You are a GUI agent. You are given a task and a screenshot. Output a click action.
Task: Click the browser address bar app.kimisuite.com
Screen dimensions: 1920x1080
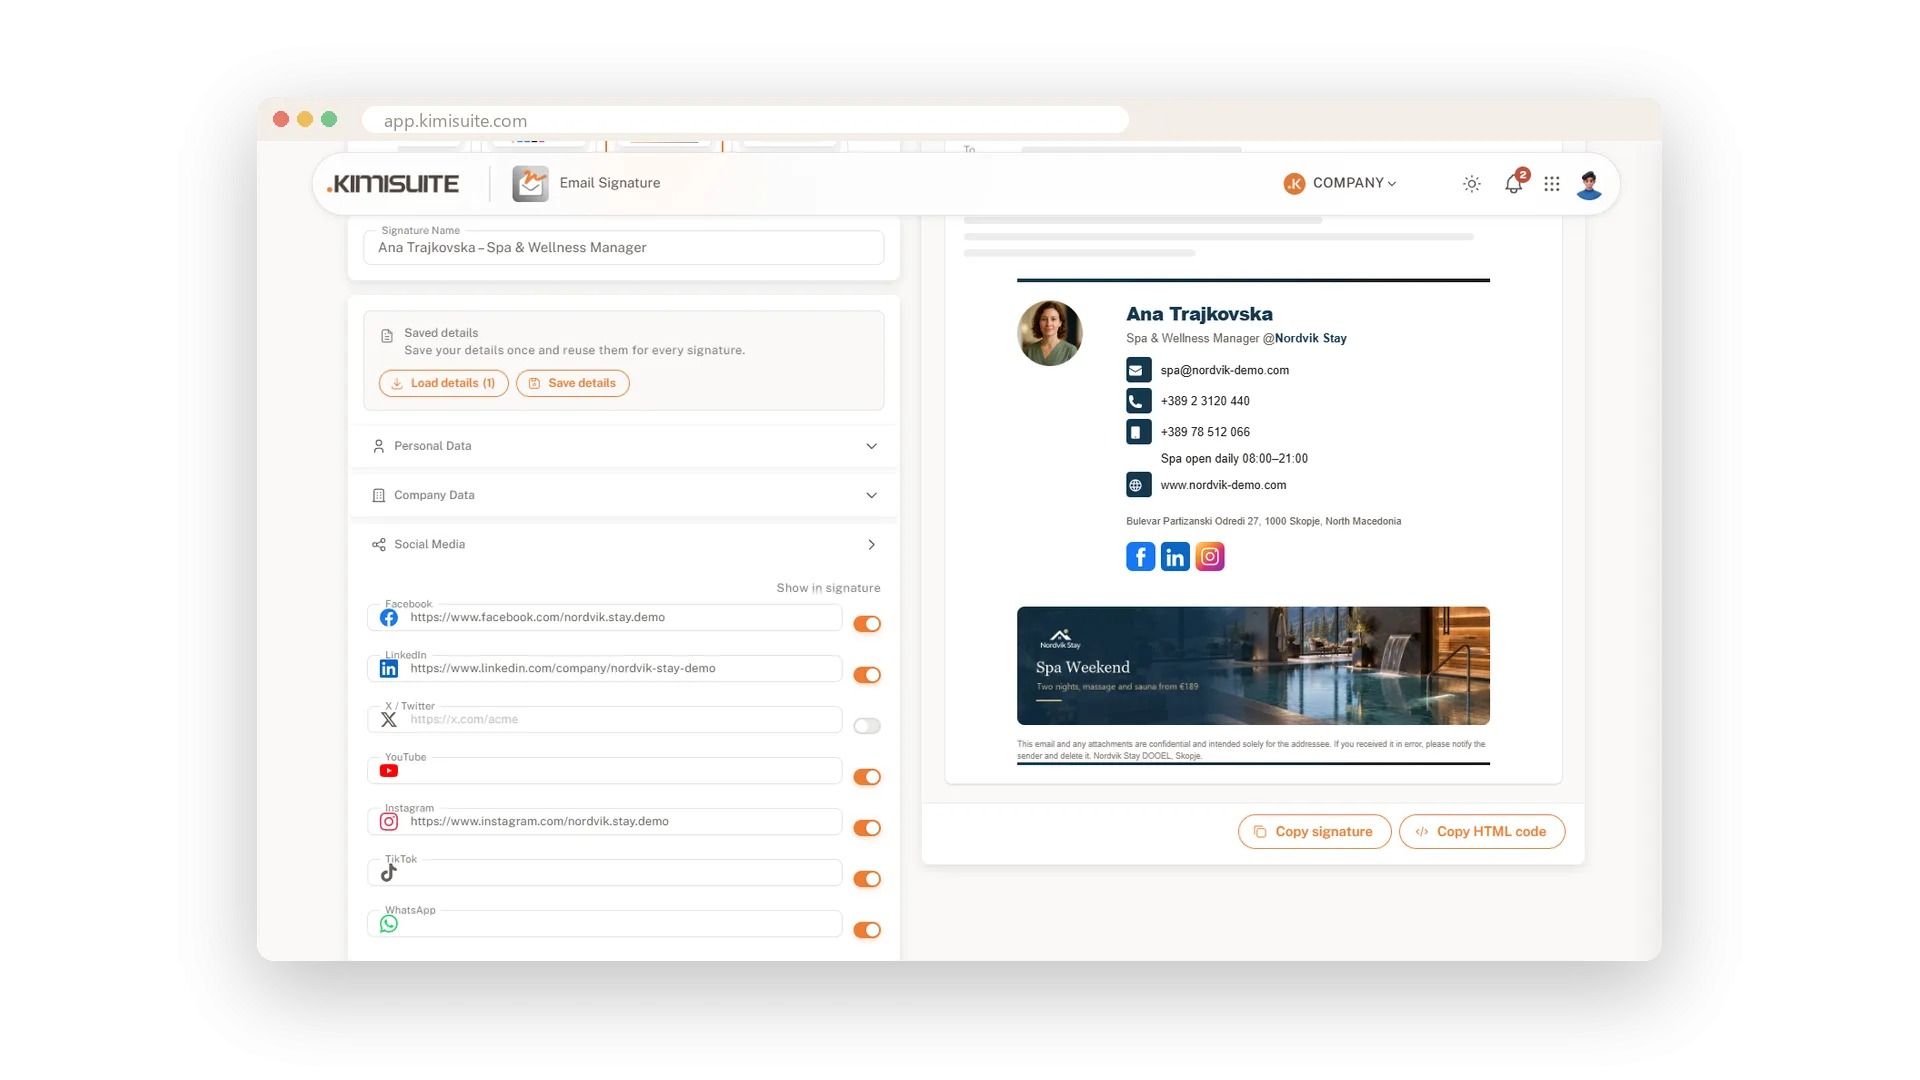point(745,120)
